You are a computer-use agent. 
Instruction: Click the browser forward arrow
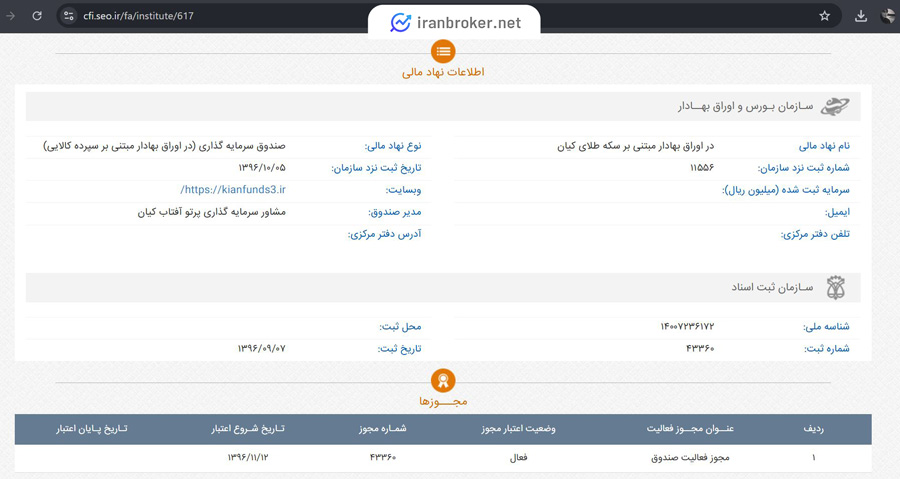[10, 16]
